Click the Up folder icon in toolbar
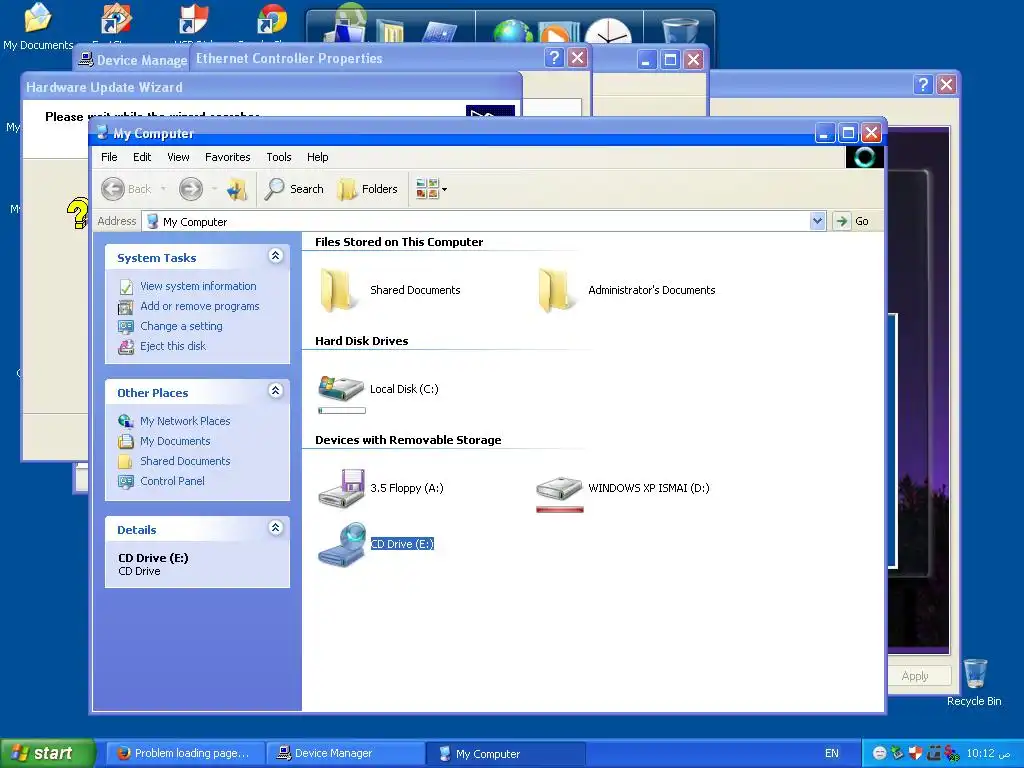1024x768 pixels. tap(236, 189)
